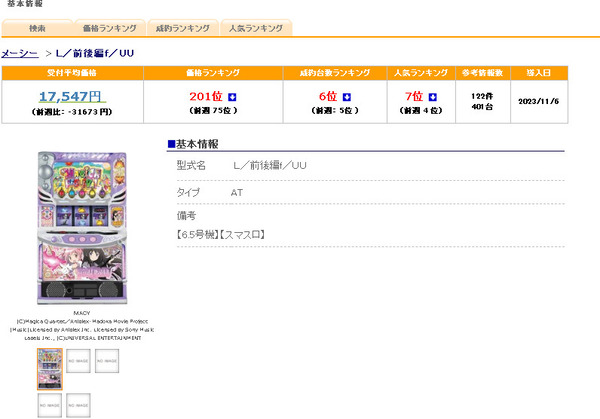Click the 受付平均価格 column header
600x419 pixels.
tap(72, 73)
